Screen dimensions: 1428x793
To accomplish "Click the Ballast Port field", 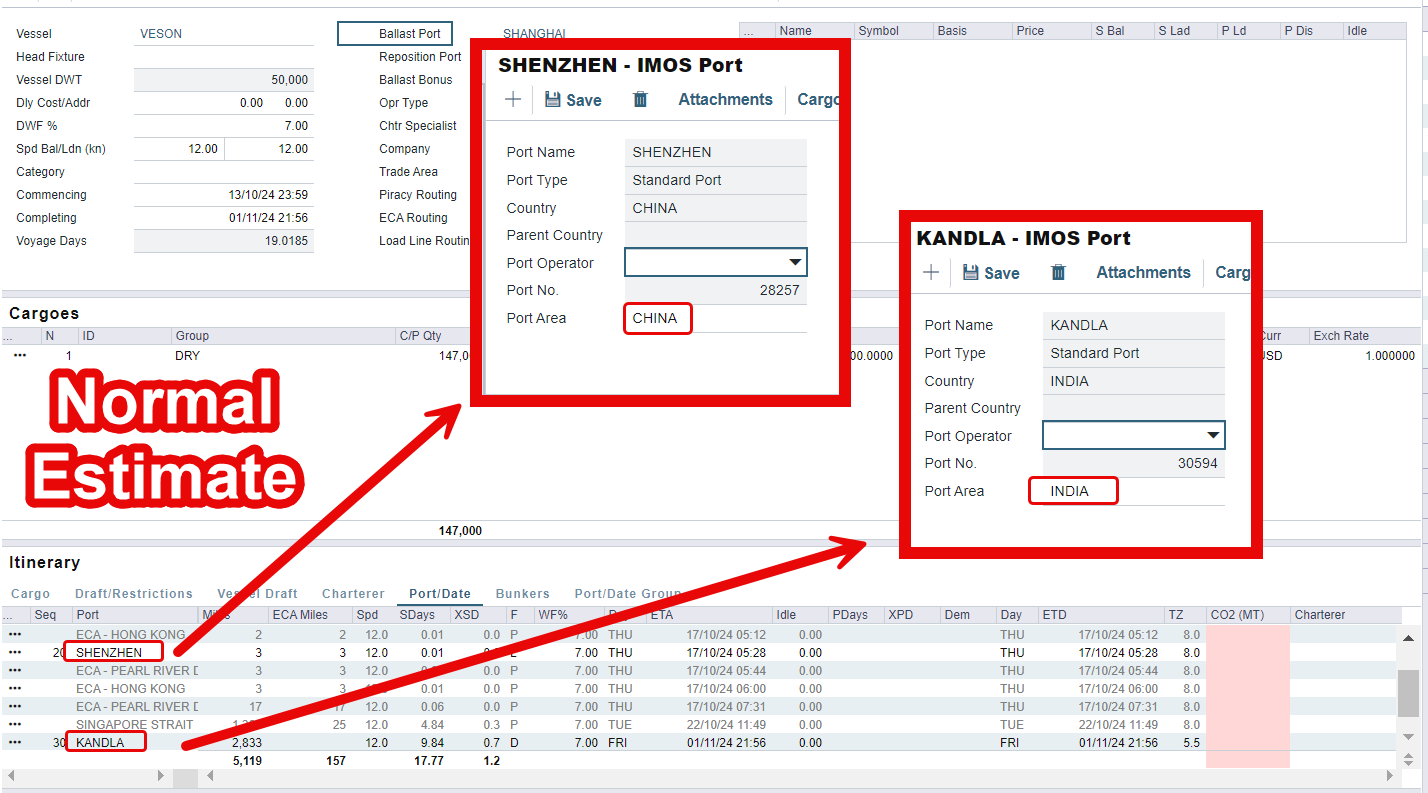I will point(395,34).
